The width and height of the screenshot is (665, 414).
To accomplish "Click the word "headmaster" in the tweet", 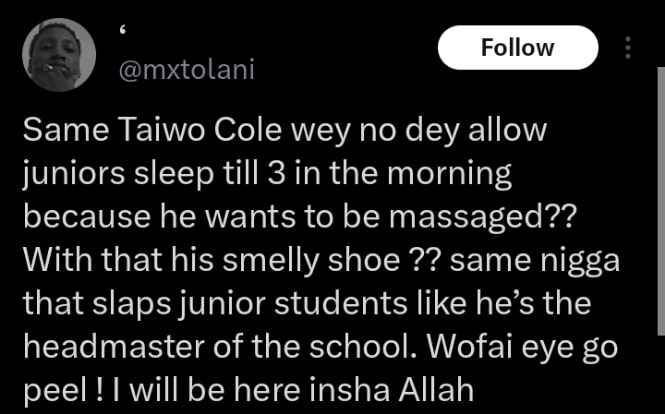I will pyautogui.click(x=114, y=346).
